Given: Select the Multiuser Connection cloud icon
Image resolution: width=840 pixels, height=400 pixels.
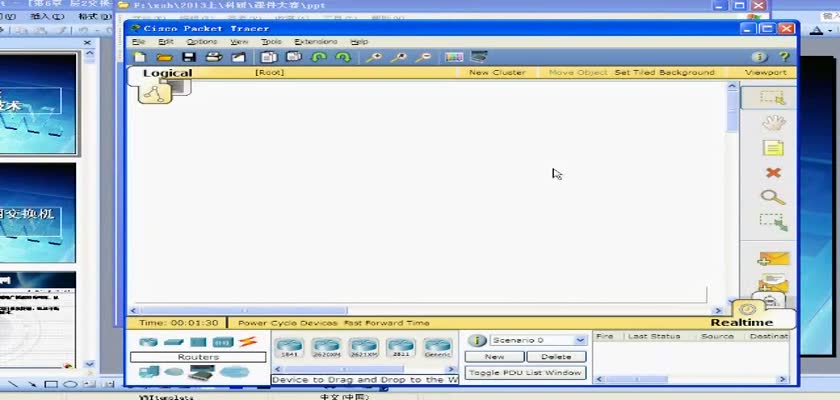Looking at the screenshot, I should click(x=234, y=372).
